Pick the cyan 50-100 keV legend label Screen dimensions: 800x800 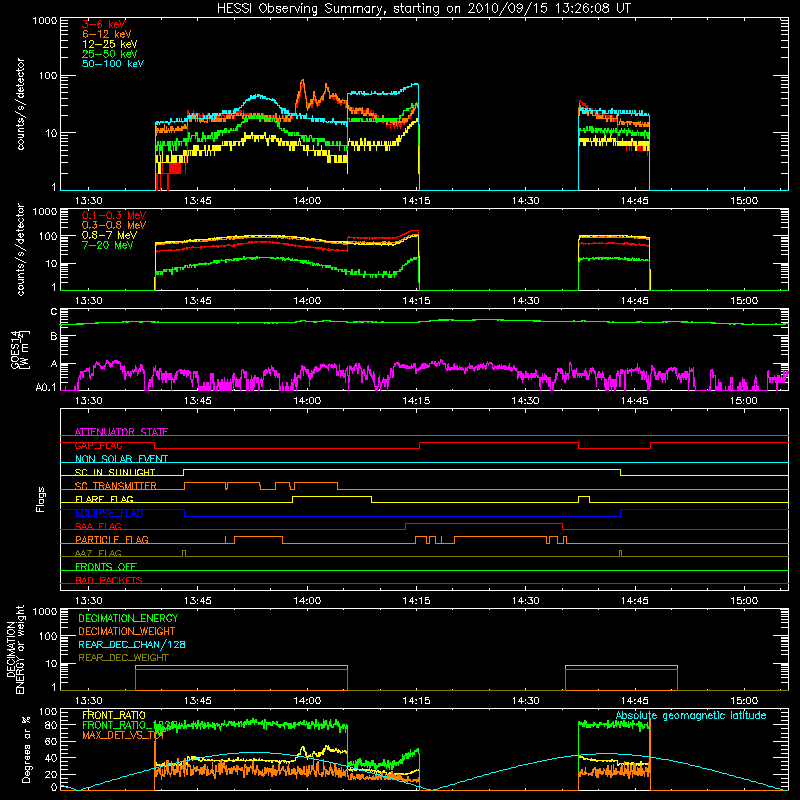(113, 63)
